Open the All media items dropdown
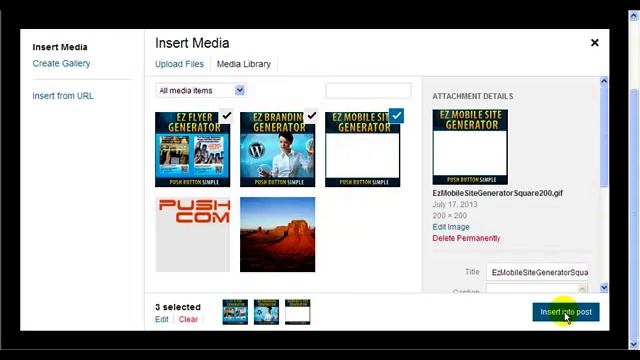Image resolution: width=640 pixels, height=360 pixels. 200,90
